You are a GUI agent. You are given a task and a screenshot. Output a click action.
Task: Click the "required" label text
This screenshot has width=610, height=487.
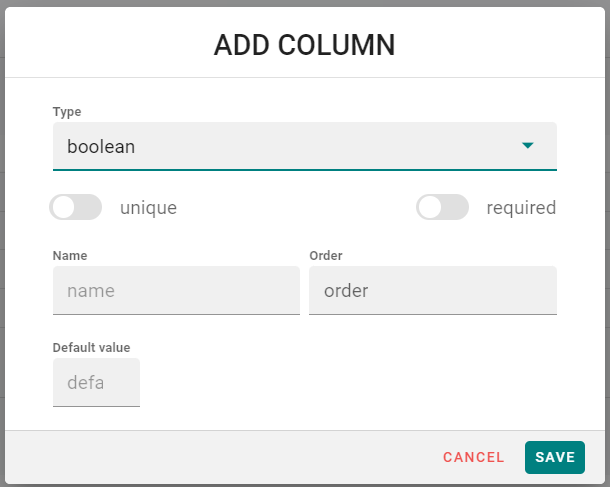521,208
